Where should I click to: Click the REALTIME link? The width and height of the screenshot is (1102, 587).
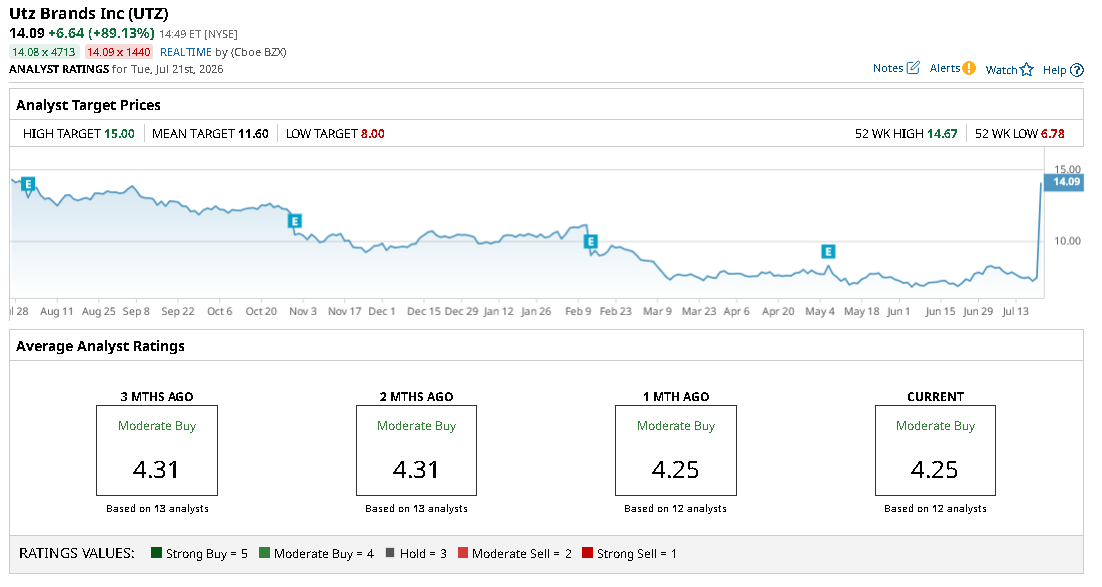pyautogui.click(x=186, y=52)
